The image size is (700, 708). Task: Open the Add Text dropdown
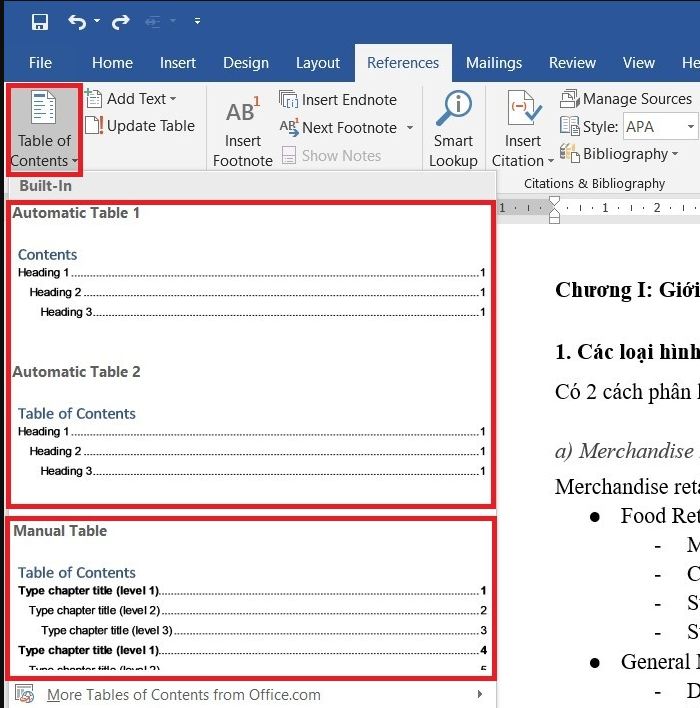tap(131, 98)
